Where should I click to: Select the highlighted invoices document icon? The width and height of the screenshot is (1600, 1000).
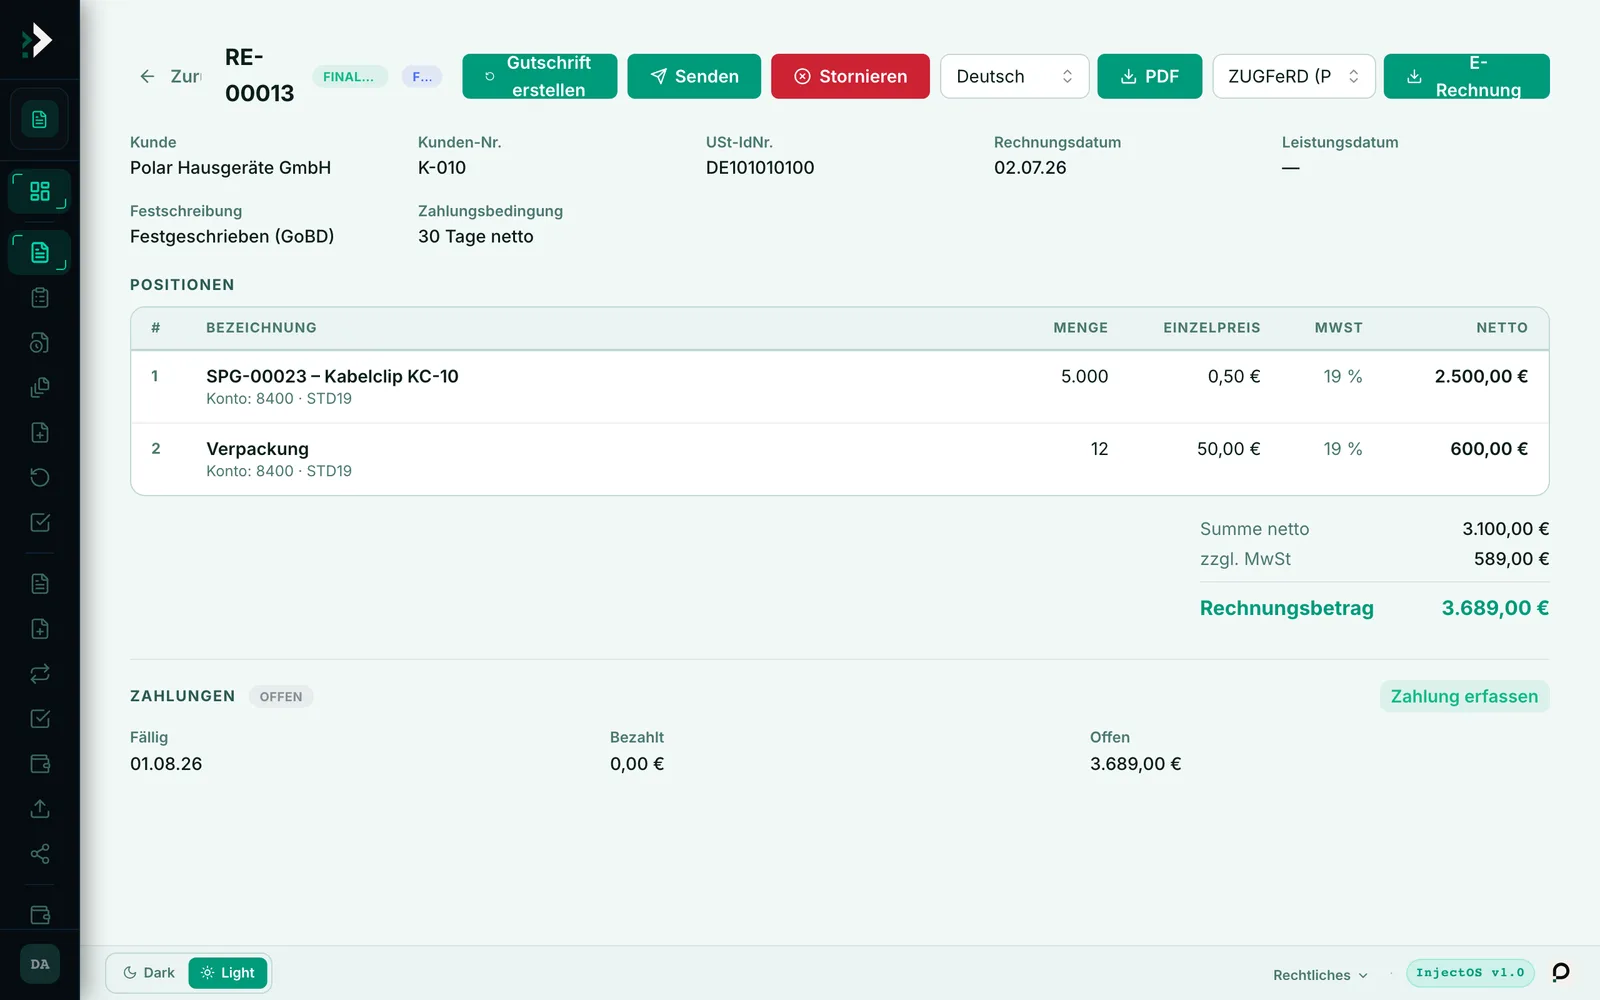click(39, 252)
